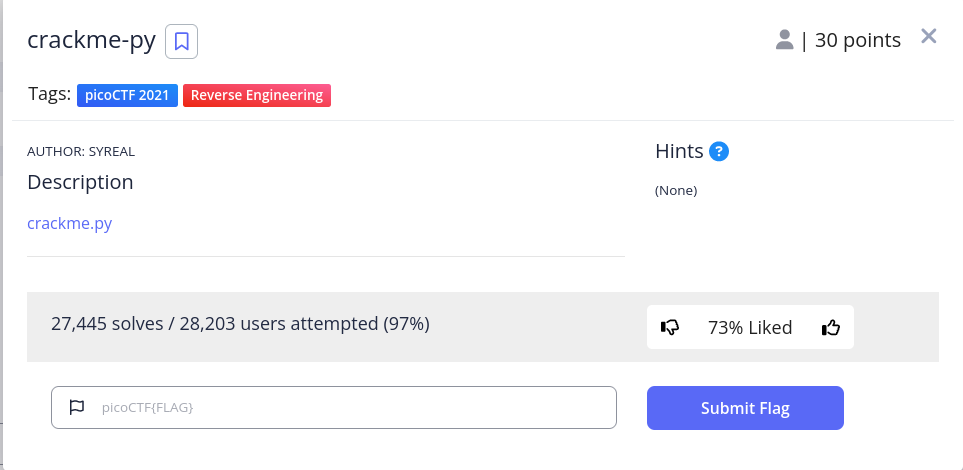Dislike challenge with thumbs down icon

point(669,327)
